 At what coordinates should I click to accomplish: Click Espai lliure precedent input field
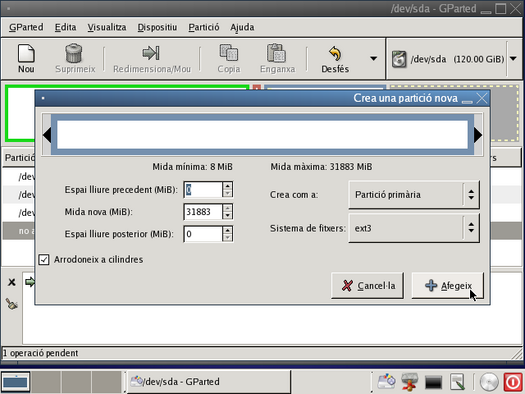[x=203, y=190]
